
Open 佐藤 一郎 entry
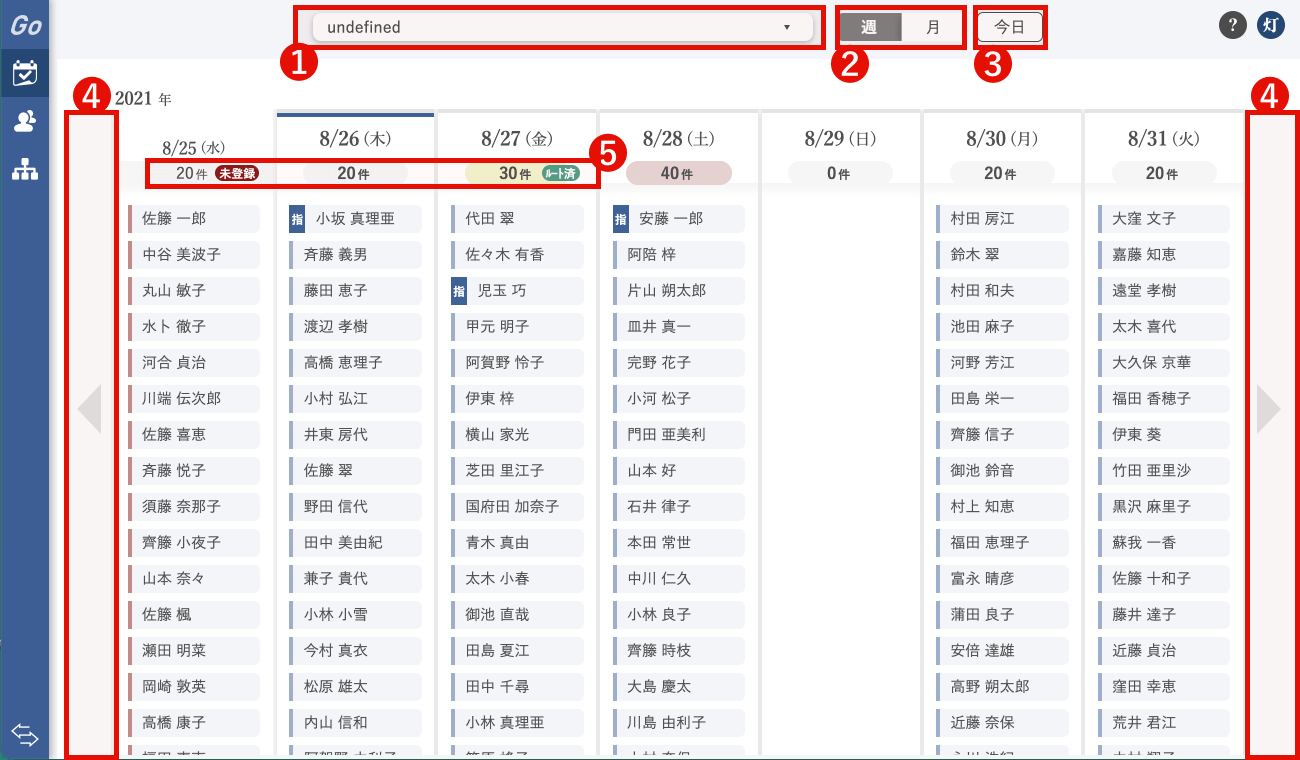point(194,219)
